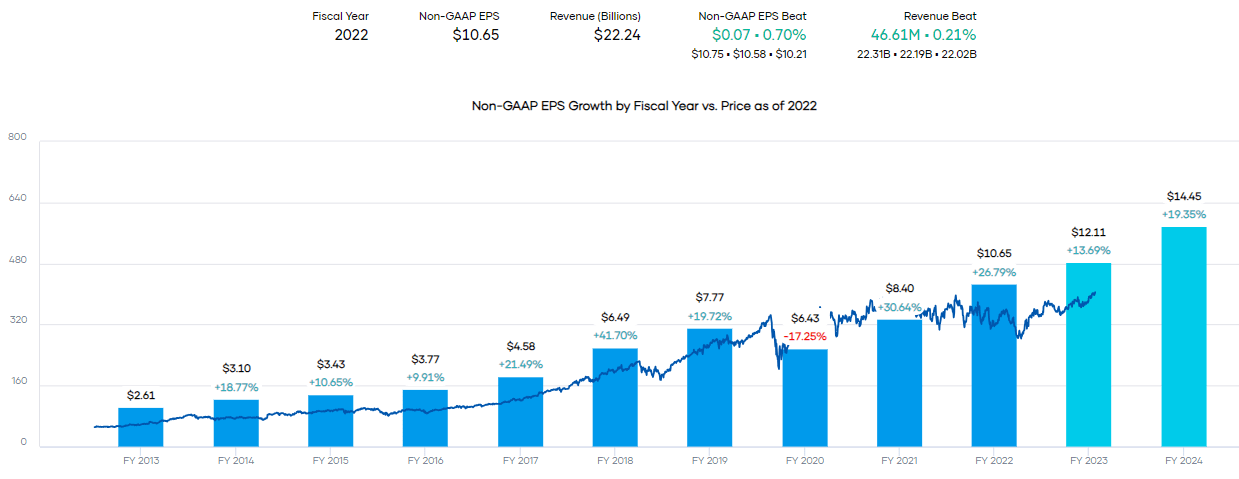1239x479 pixels.
Task: Click the +41.70% growth label
Action: click(615, 335)
